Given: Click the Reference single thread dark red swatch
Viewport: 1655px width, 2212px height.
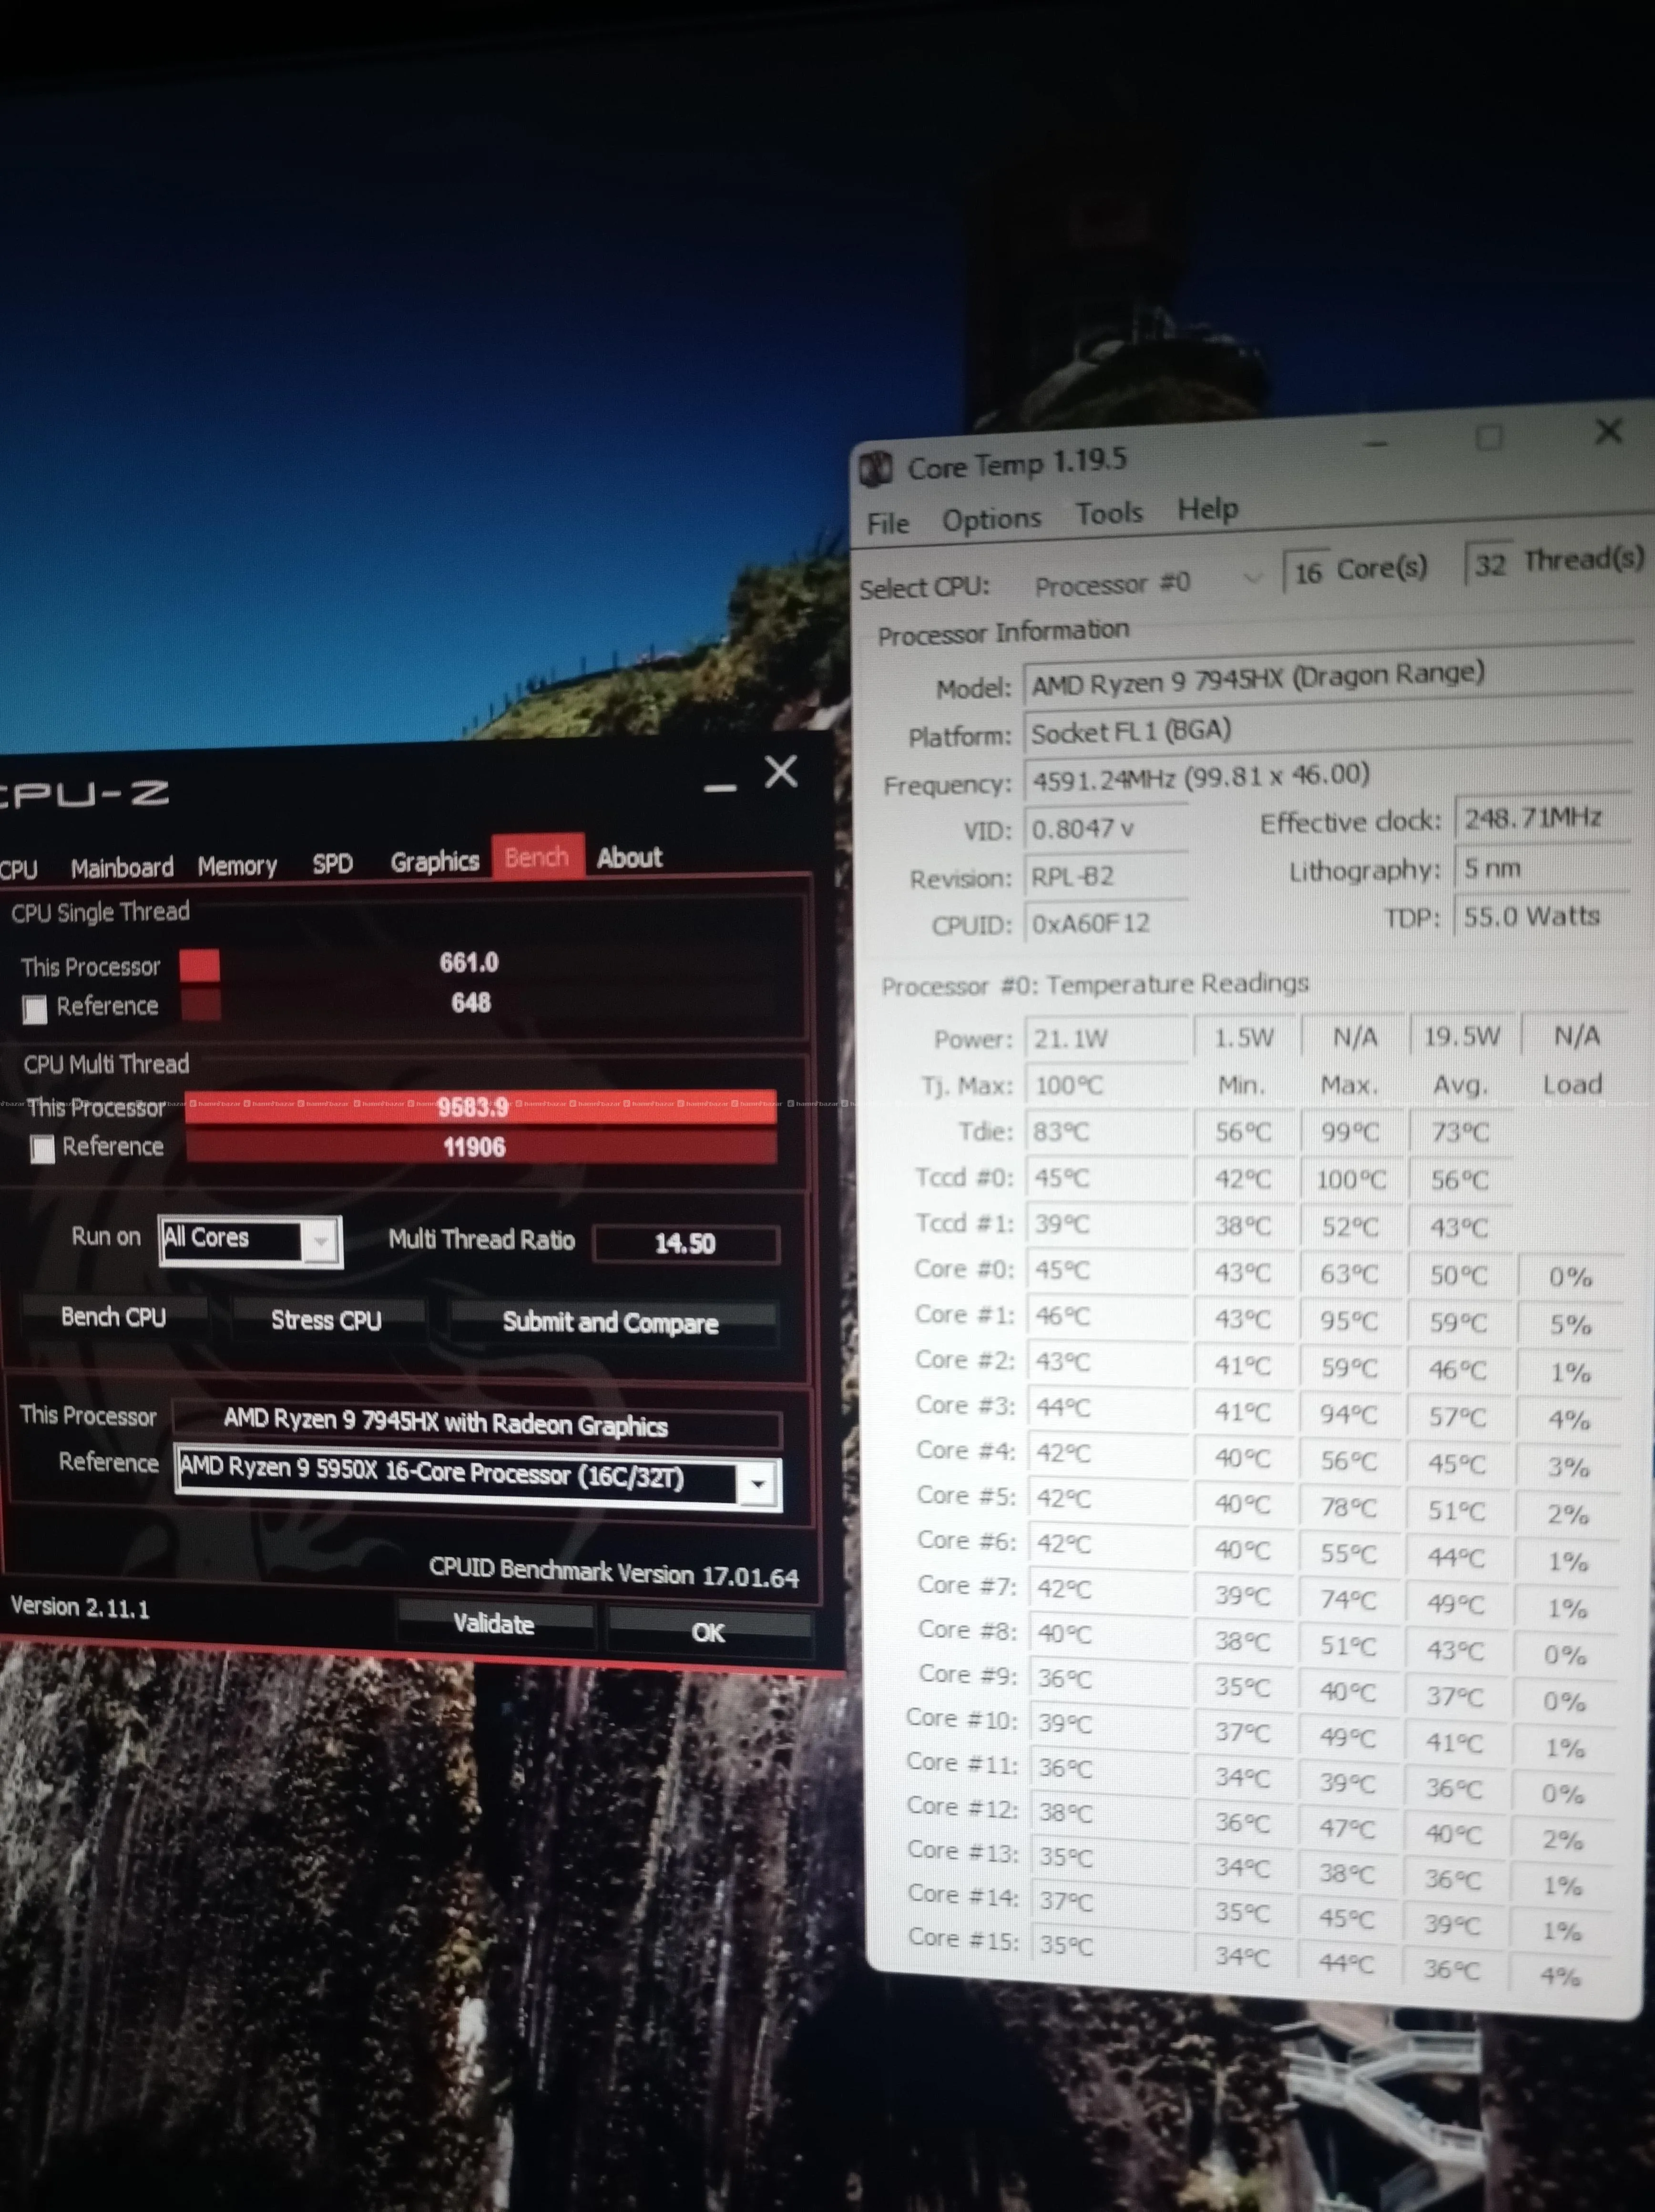Looking at the screenshot, I should (200, 1005).
